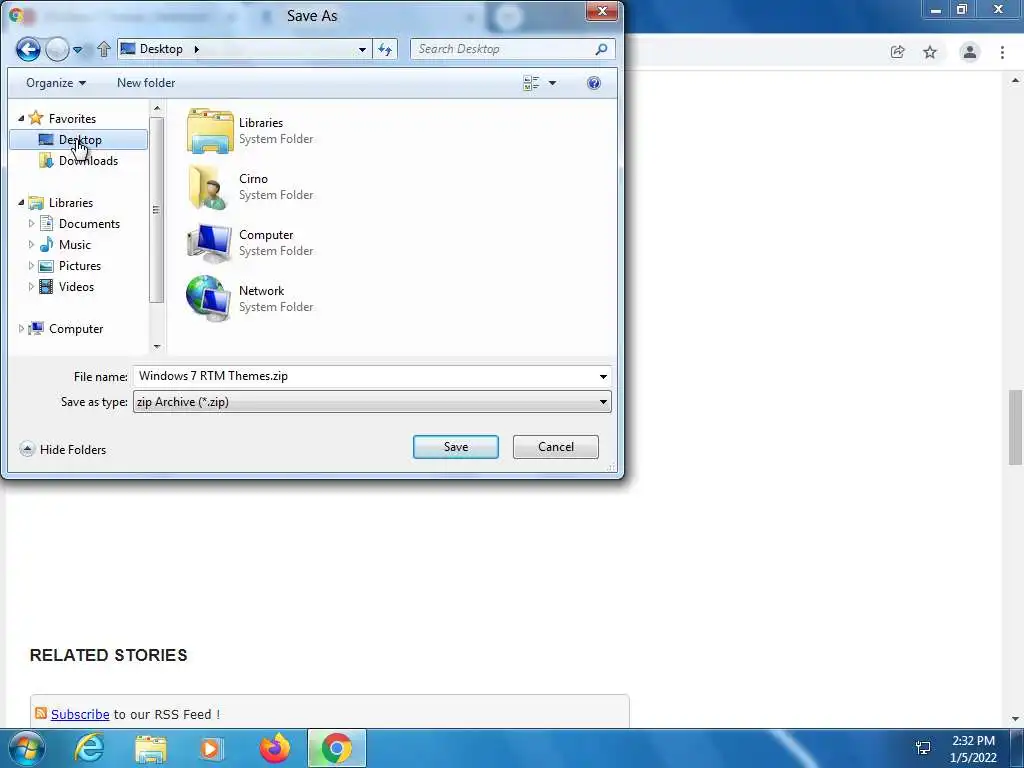Image resolution: width=1024 pixels, height=768 pixels.
Task: Collapse the Libraries tree group
Action: click(x=21, y=202)
